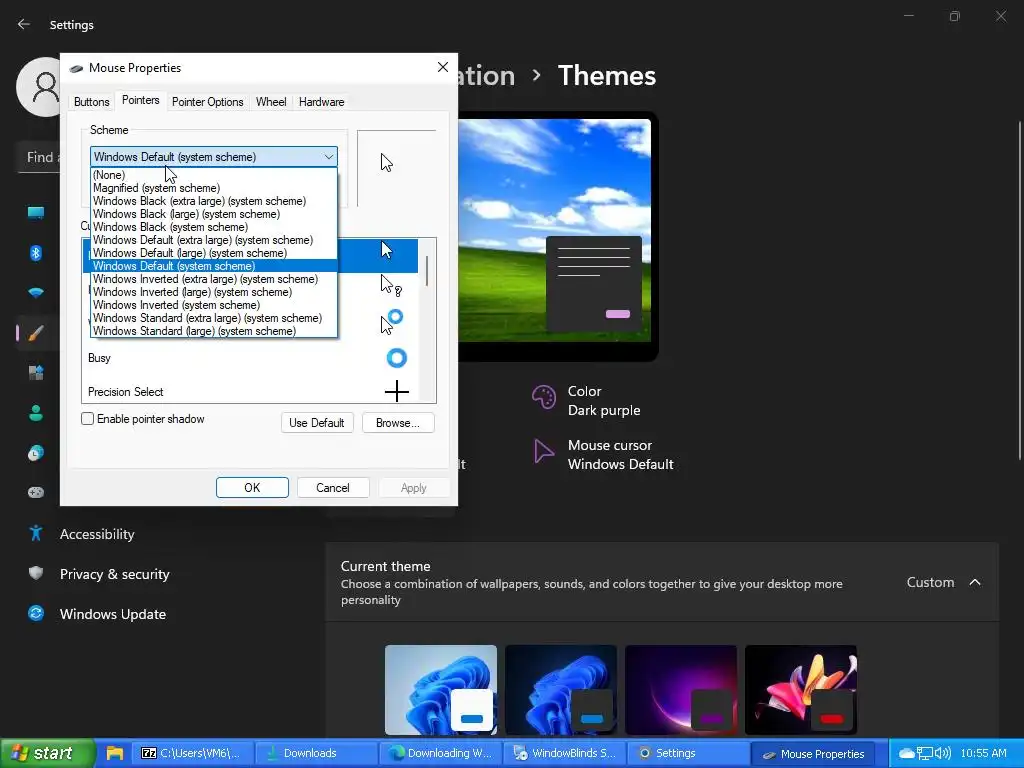The image size is (1024, 768).
Task: Click the volume icon in system tray
Action: tap(942, 753)
